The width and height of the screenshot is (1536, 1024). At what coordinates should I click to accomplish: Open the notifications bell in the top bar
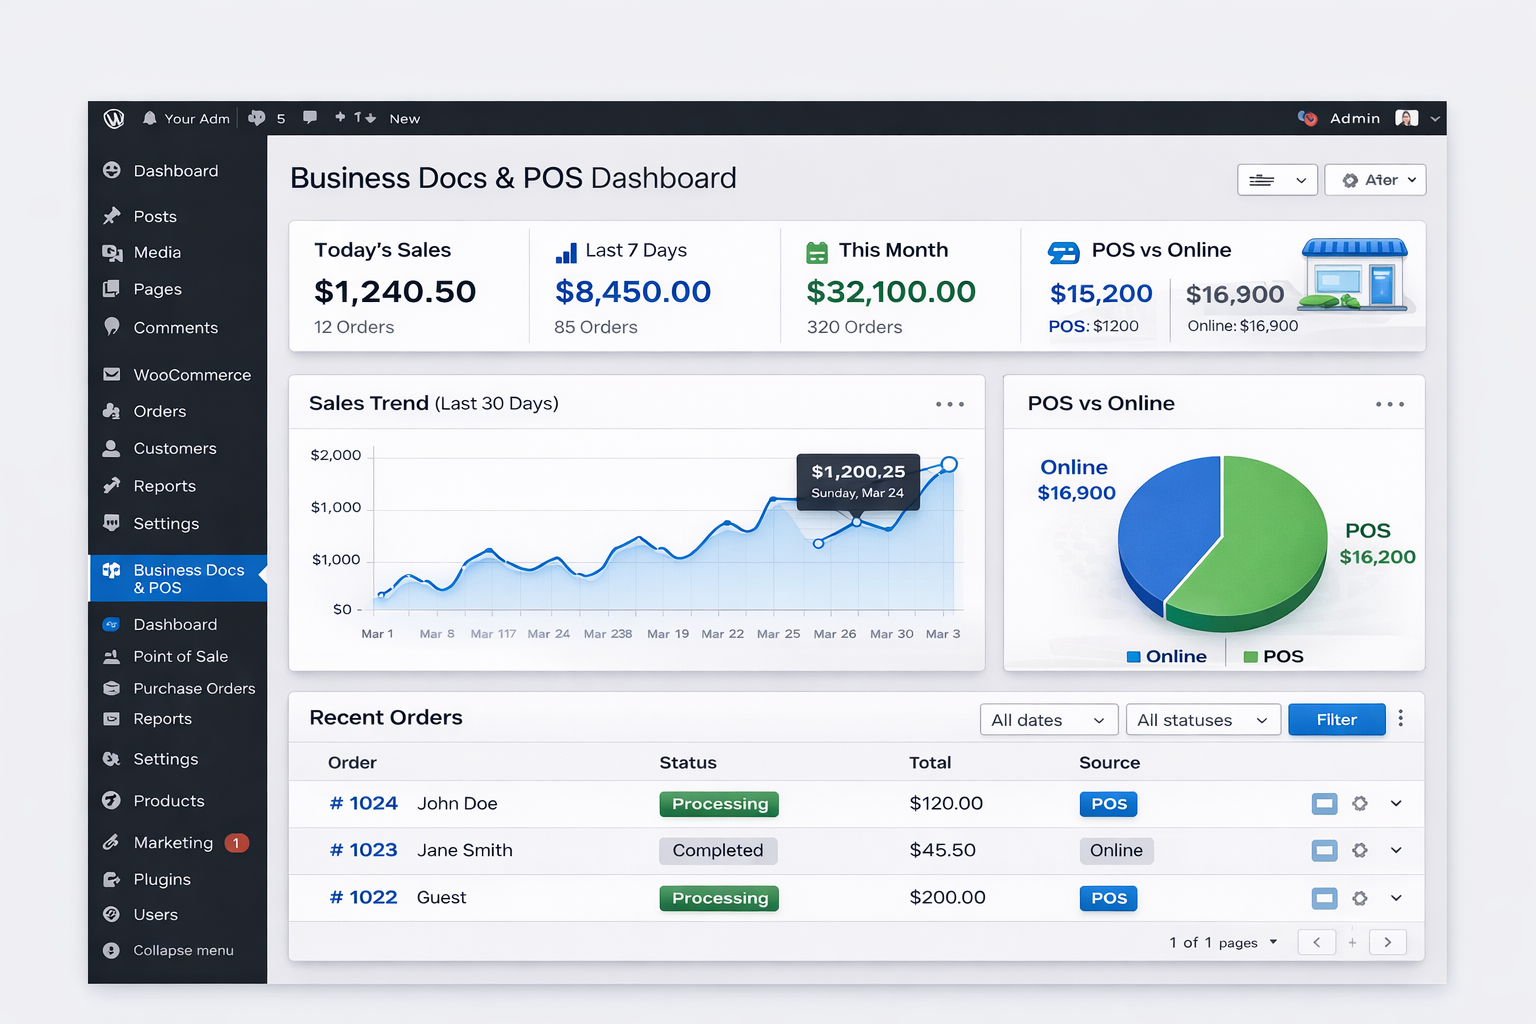(x=149, y=118)
